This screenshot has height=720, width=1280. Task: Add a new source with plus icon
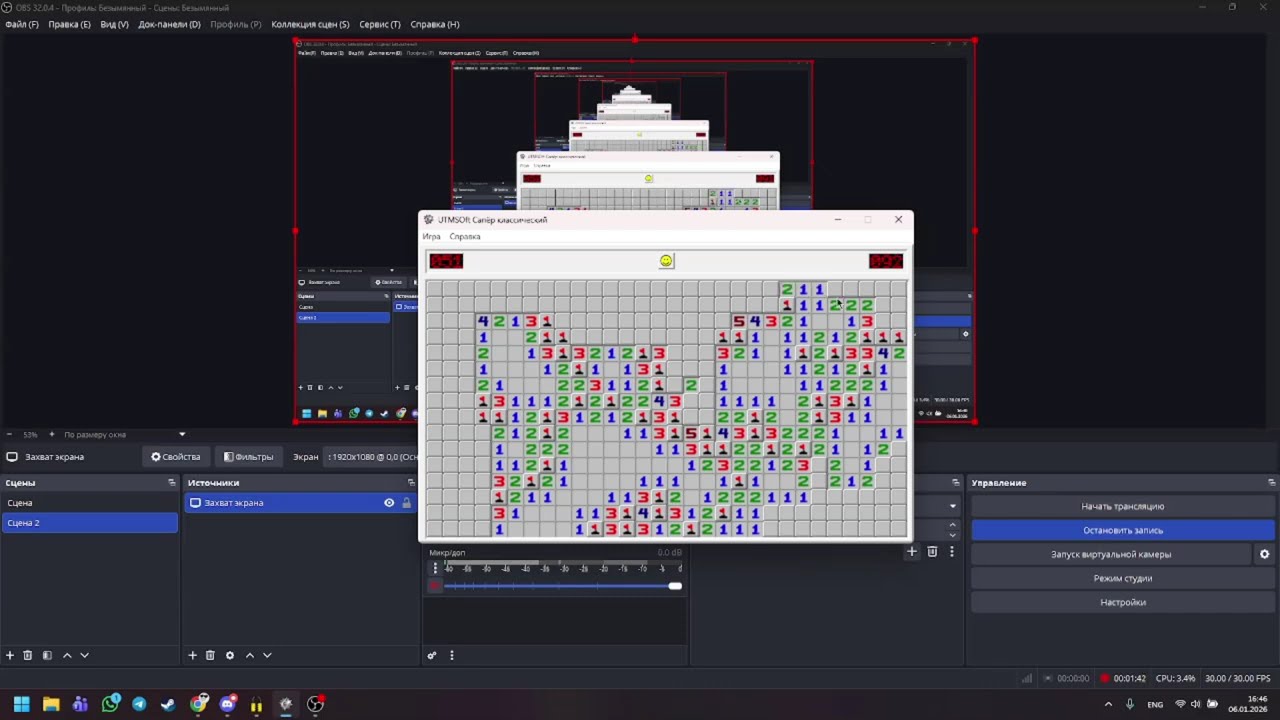(x=192, y=655)
